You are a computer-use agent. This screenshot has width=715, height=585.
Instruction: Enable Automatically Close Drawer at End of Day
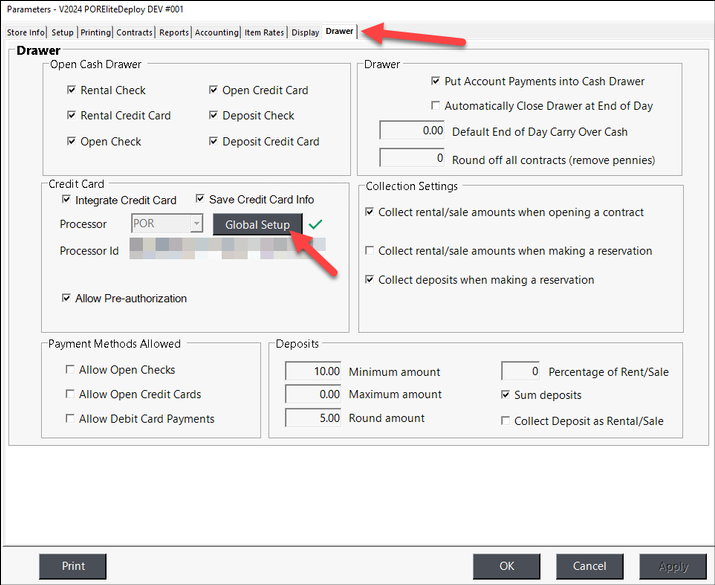(435, 106)
